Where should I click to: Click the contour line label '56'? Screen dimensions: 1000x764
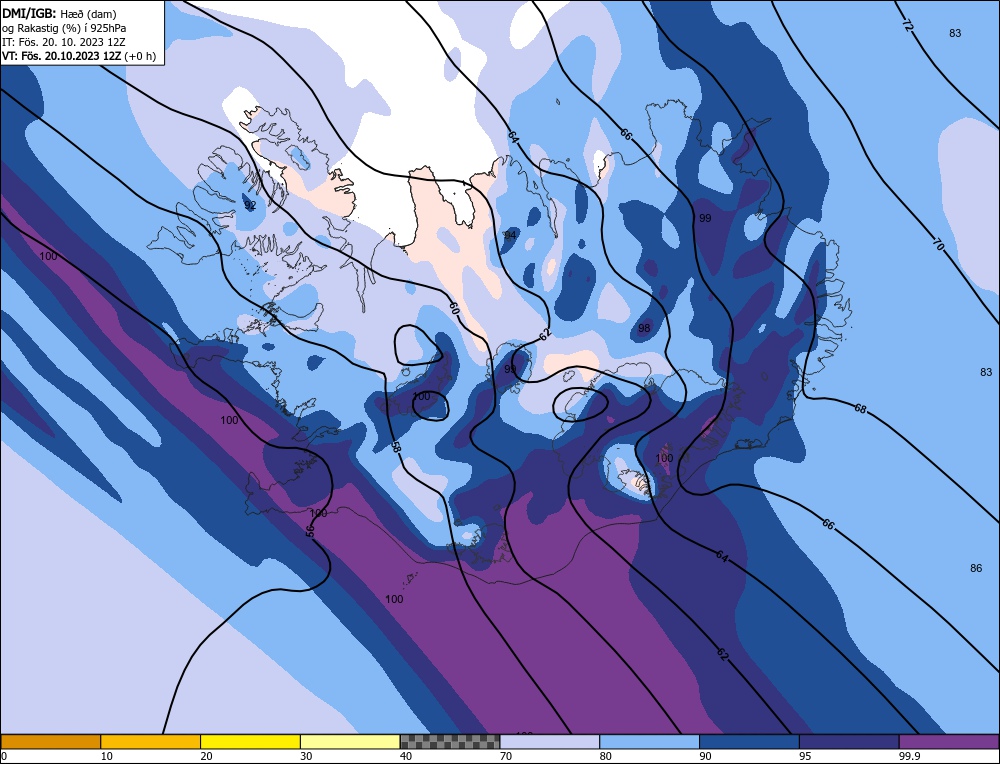point(310,531)
